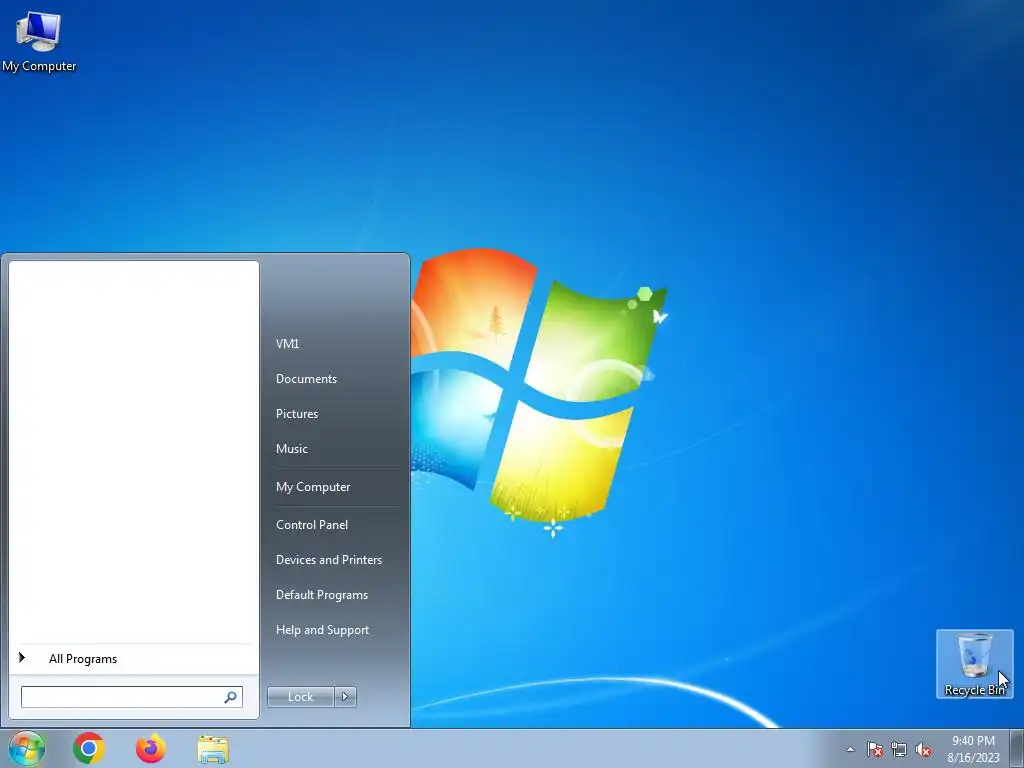Open Default Programs
1024x768 pixels.
pyautogui.click(x=322, y=595)
